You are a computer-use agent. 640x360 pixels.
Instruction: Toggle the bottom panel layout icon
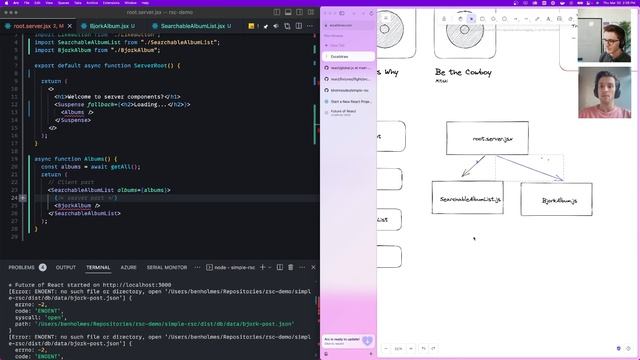(x=288, y=12)
